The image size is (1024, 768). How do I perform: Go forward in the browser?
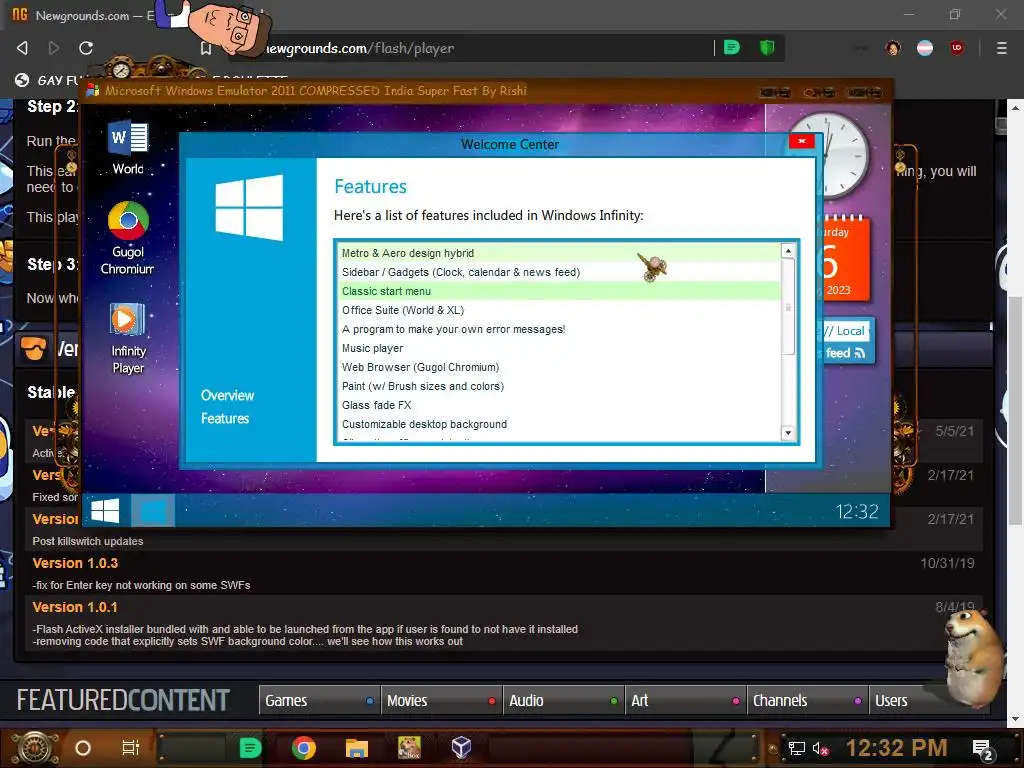54,48
